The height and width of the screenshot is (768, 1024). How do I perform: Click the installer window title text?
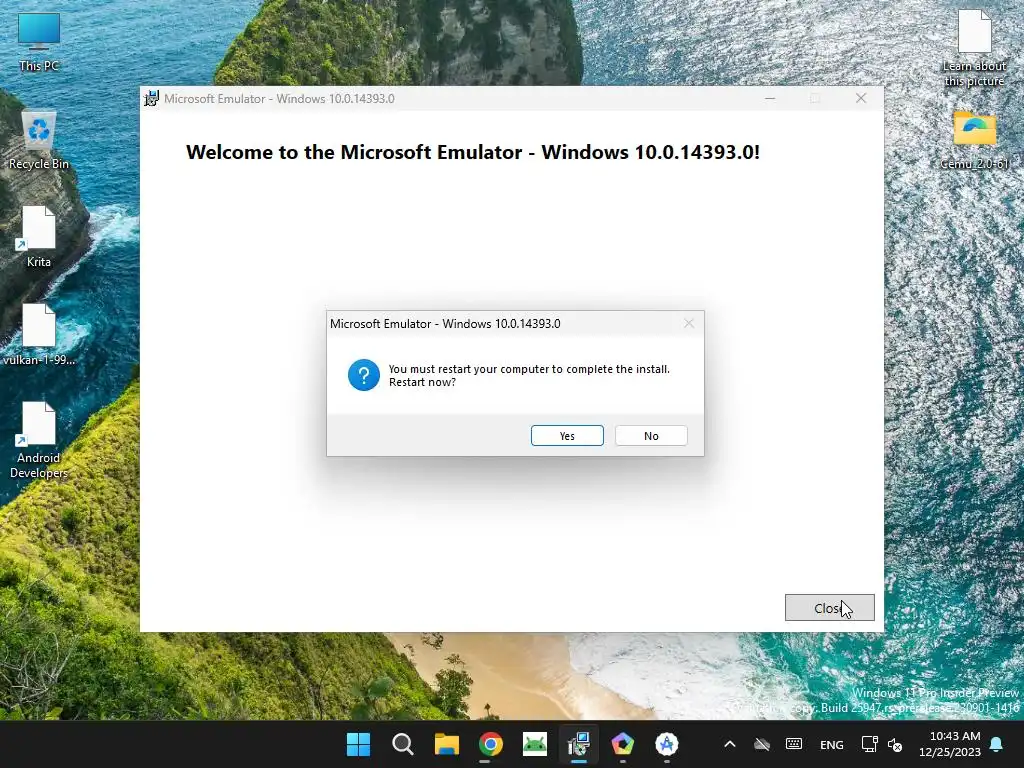[280, 99]
